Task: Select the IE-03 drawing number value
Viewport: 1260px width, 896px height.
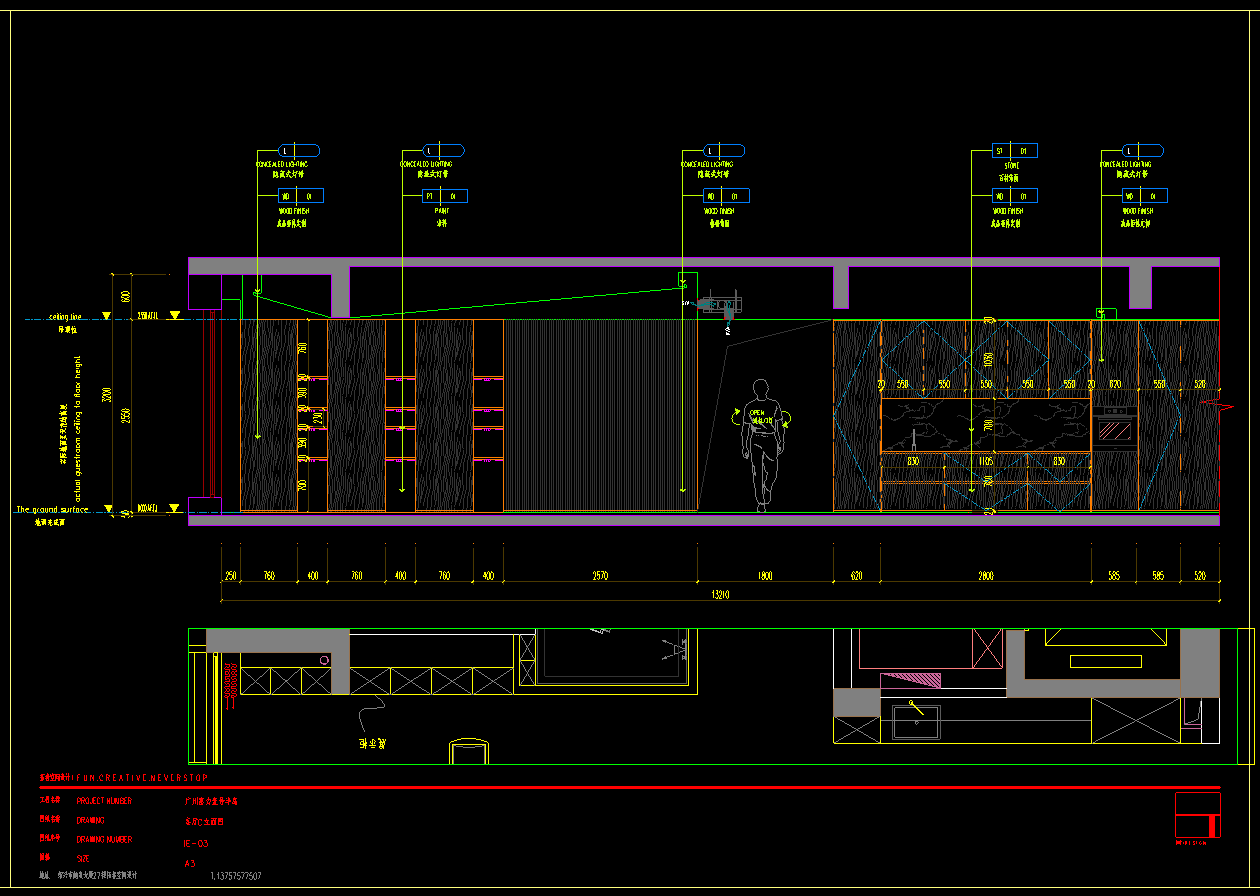Action: click(x=196, y=844)
